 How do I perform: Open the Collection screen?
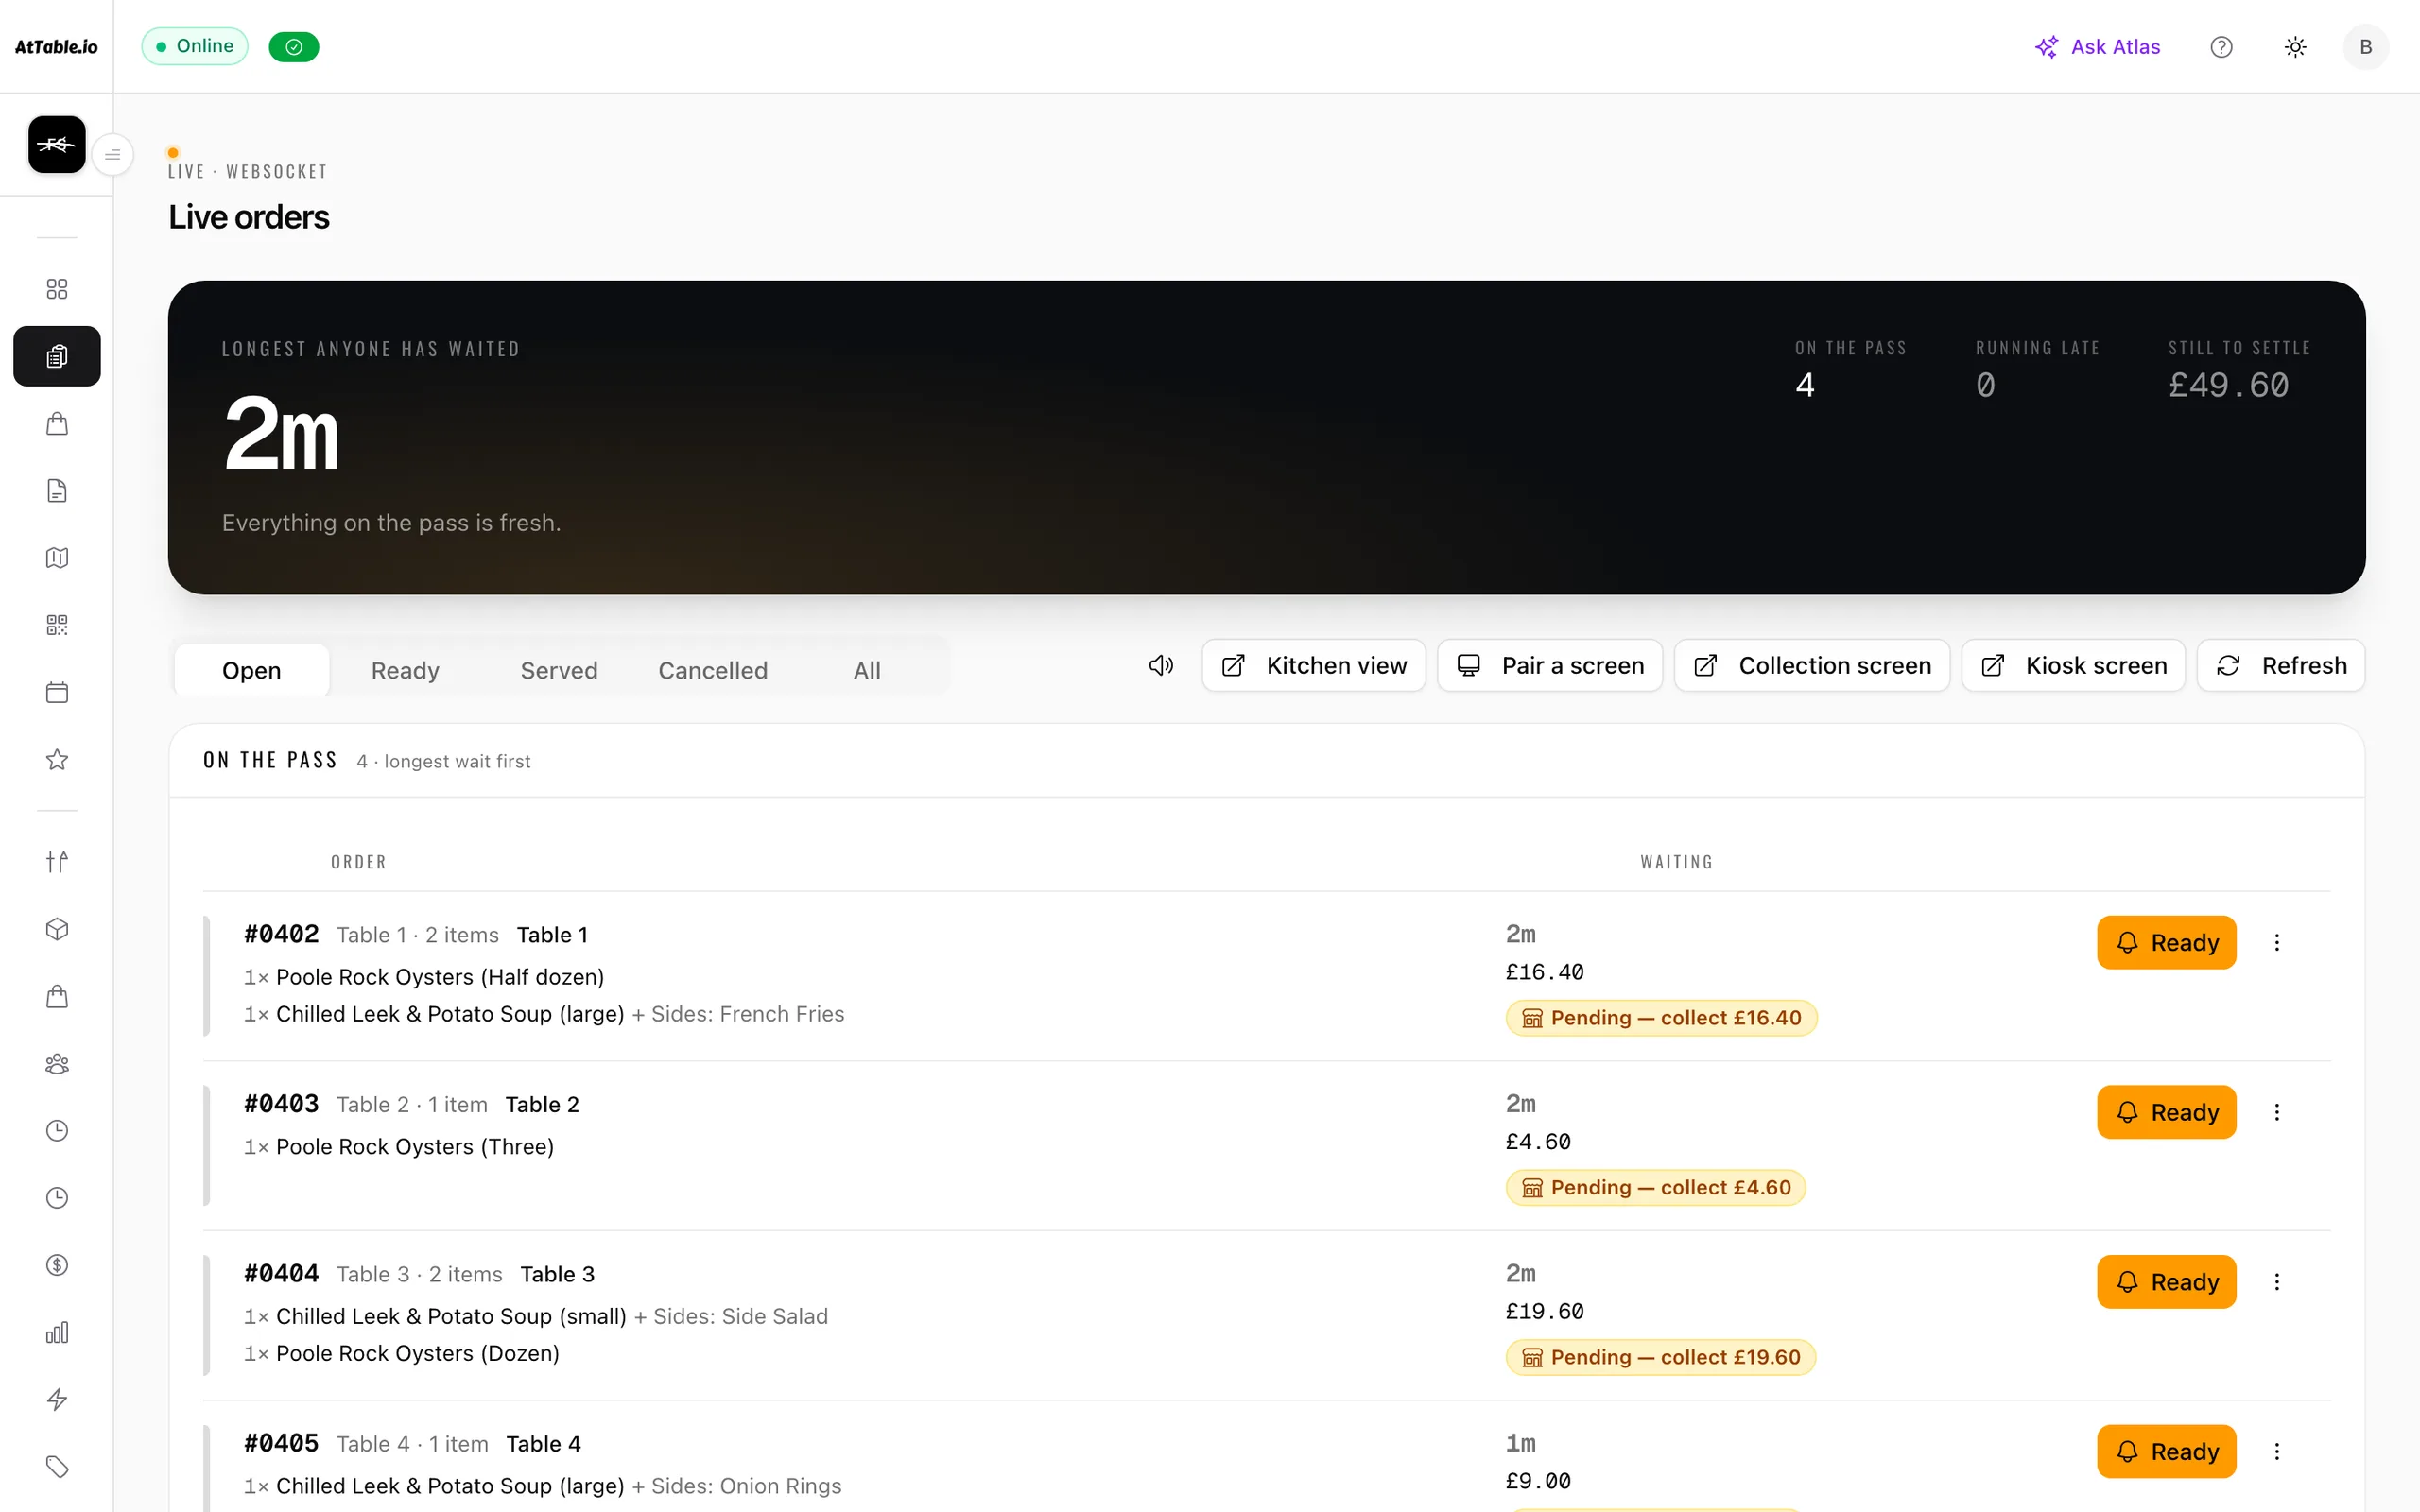(1812, 665)
